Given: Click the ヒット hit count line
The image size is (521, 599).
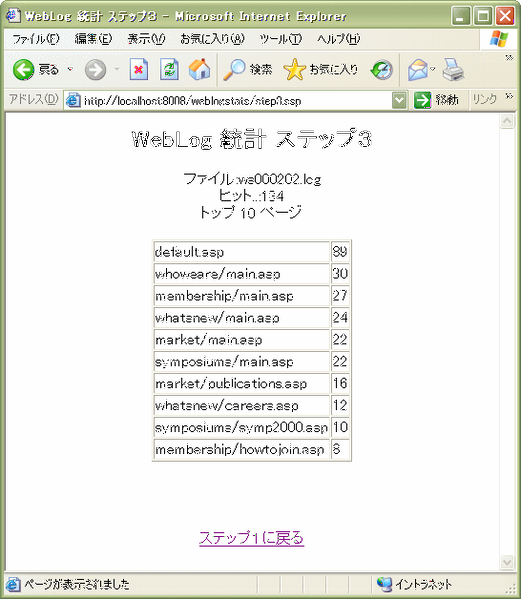Looking at the screenshot, I should click(x=251, y=196).
